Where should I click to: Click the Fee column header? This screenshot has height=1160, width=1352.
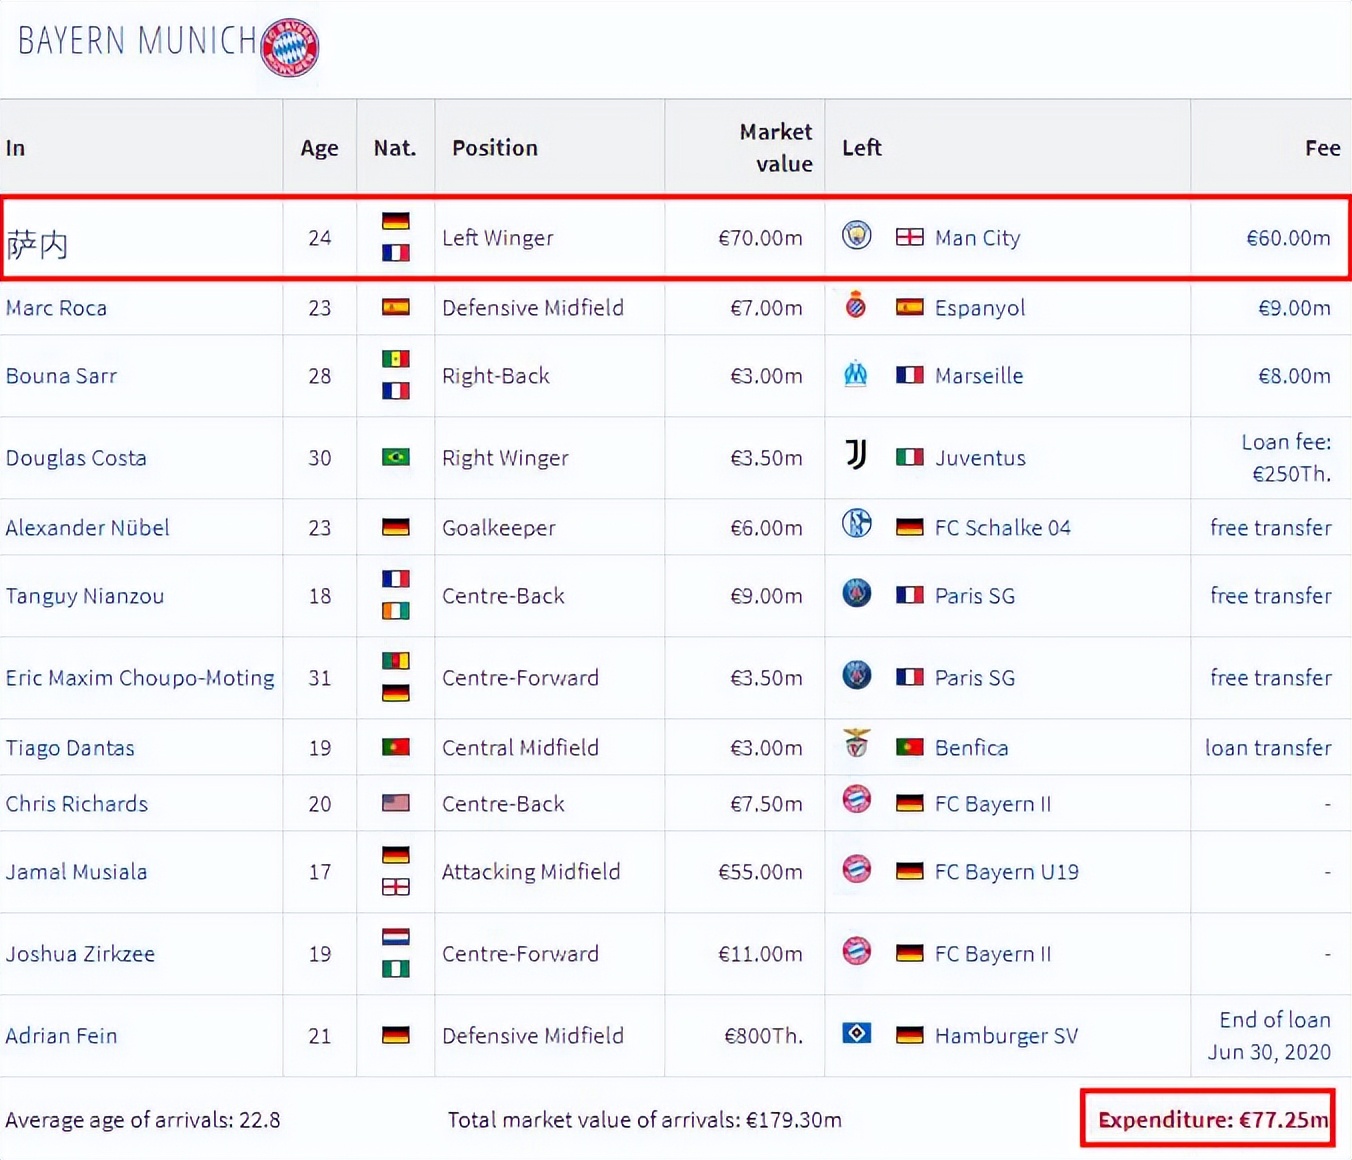coord(1322,148)
